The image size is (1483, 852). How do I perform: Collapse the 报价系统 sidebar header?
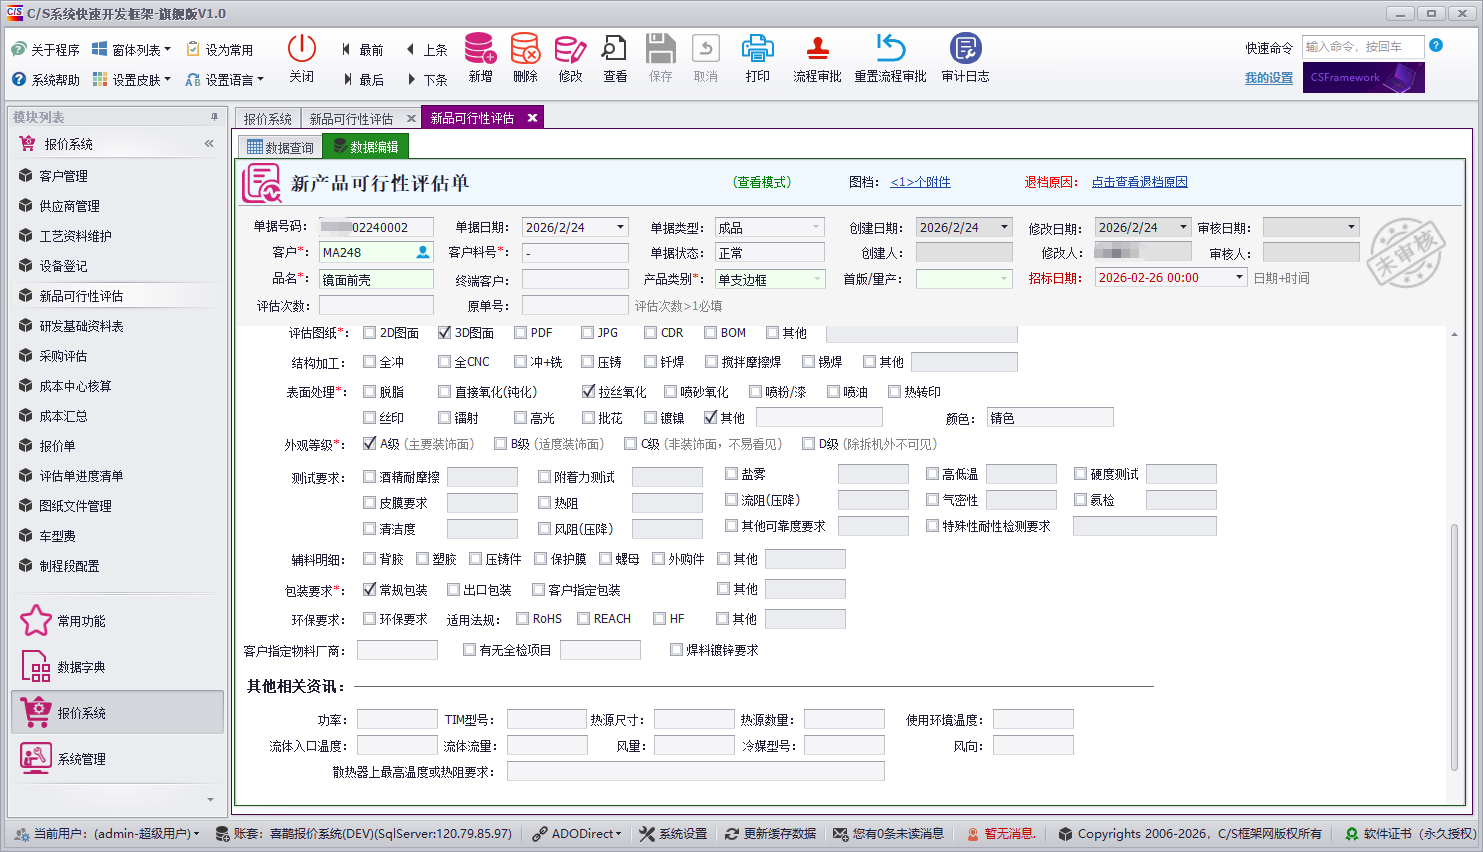coord(209,144)
